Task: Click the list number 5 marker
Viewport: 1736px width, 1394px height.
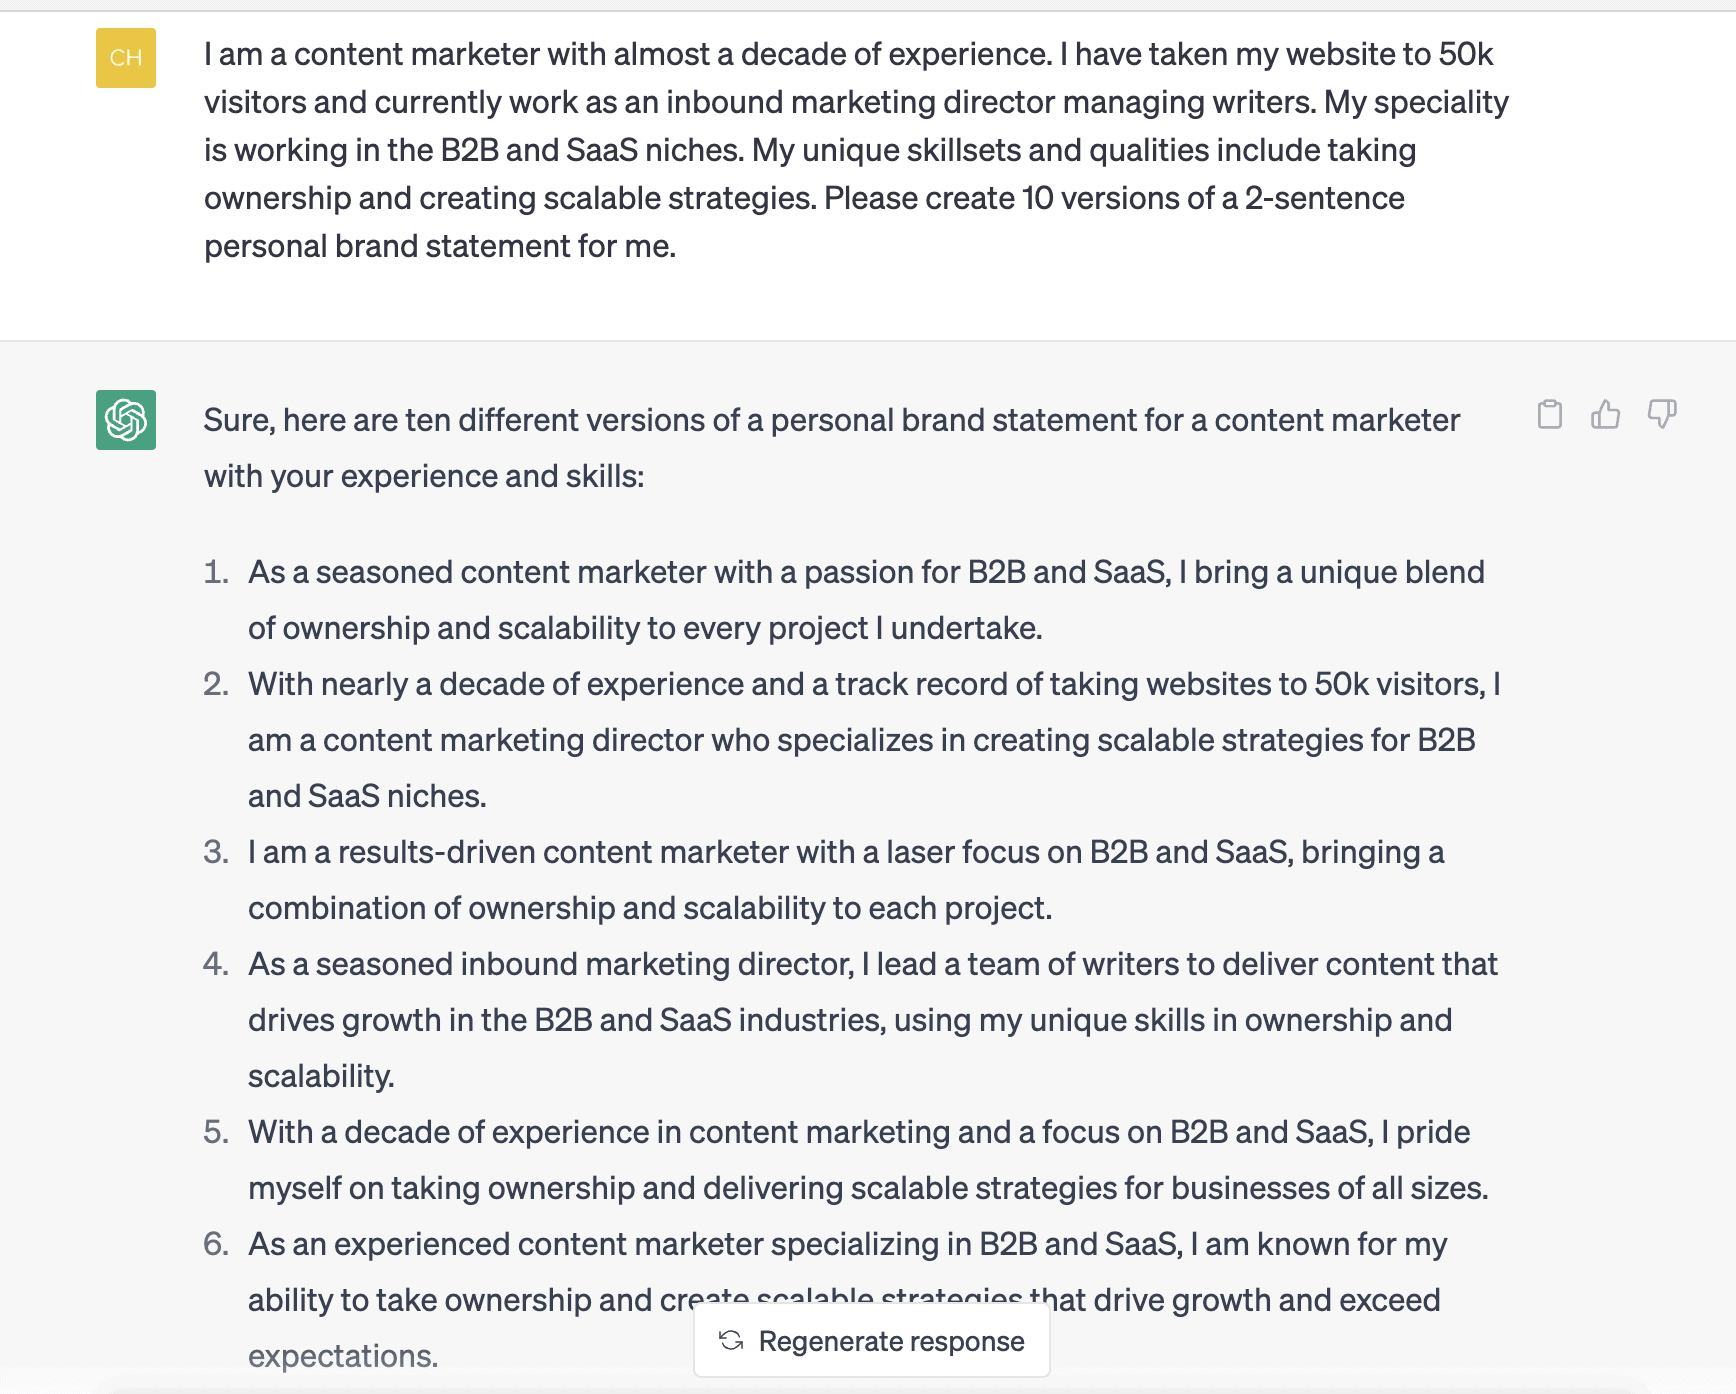Action: (216, 1132)
